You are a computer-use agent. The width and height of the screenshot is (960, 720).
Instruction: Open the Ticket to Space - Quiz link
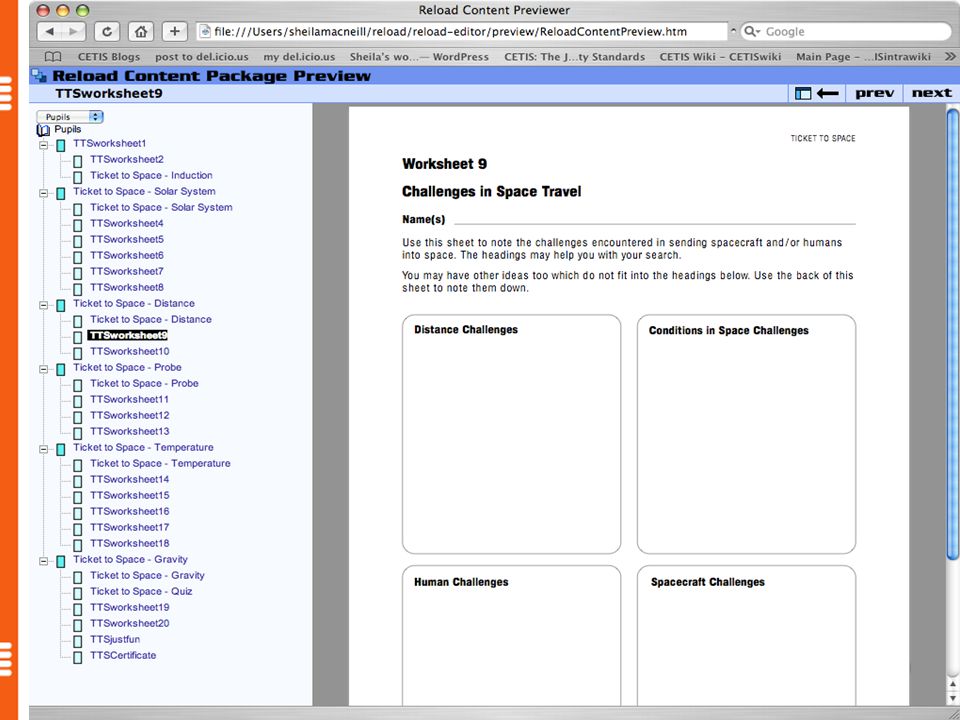(141, 591)
